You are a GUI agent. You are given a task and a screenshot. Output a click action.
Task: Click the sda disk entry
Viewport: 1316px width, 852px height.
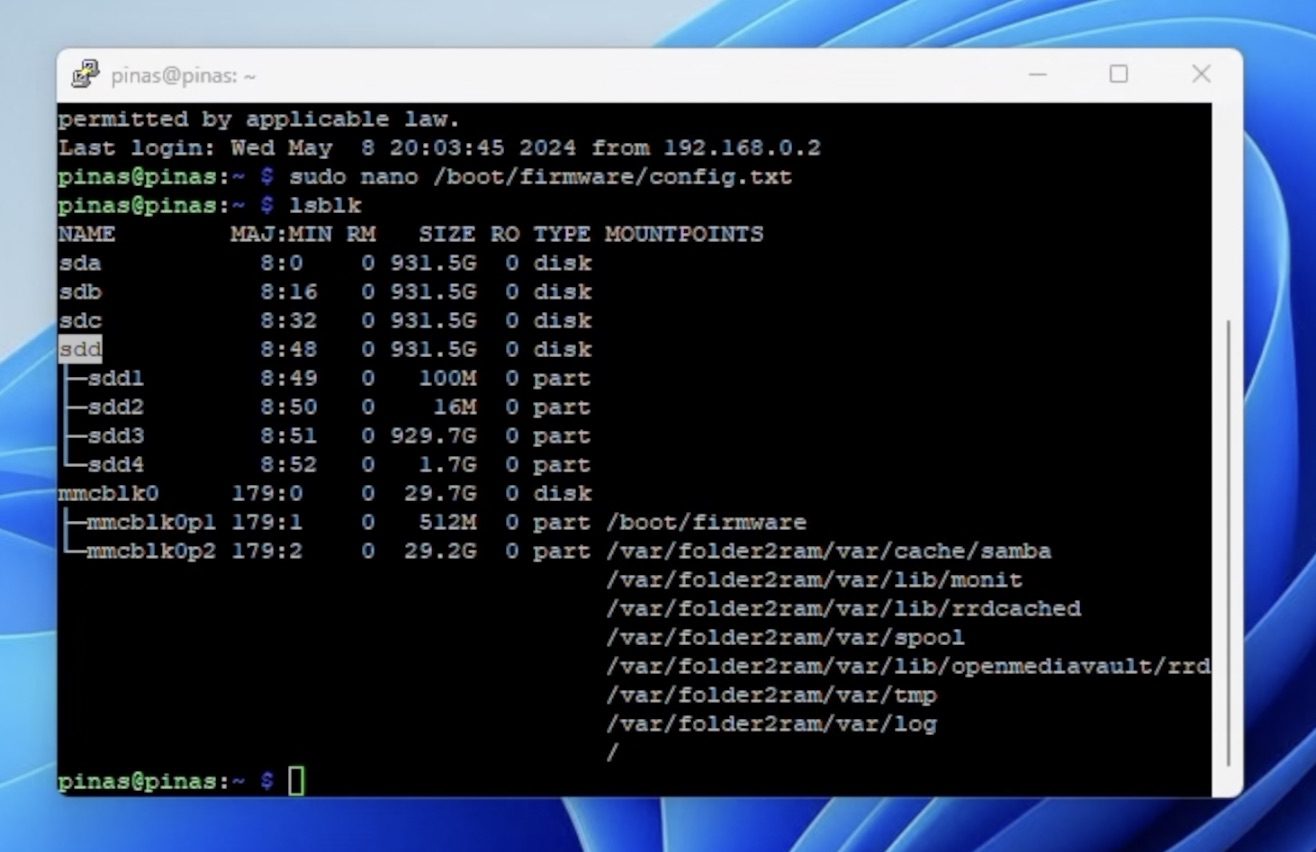(80, 263)
